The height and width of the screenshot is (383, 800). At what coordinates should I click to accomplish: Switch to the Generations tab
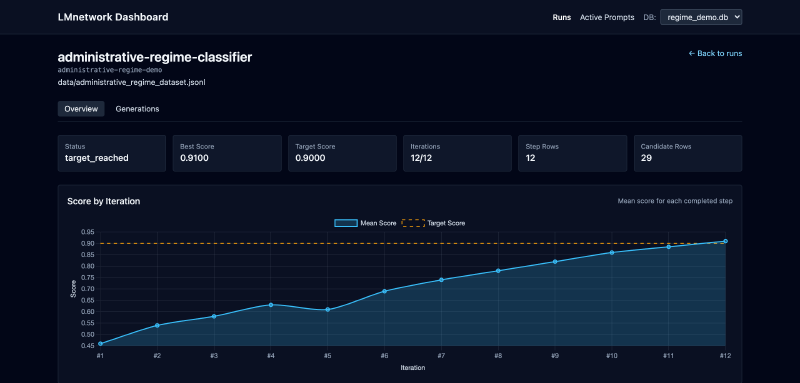pyautogui.click(x=137, y=109)
